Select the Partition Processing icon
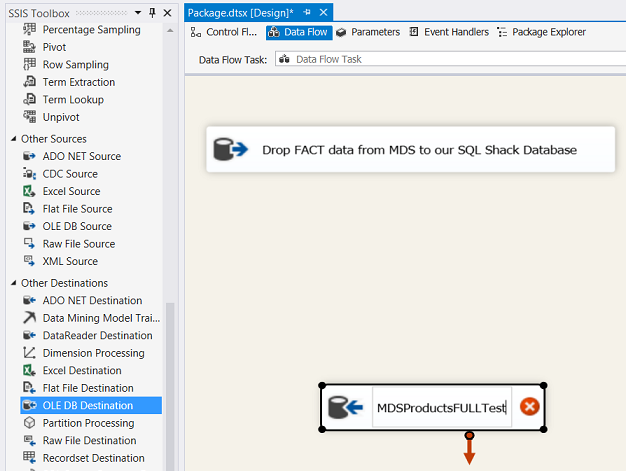Viewport: 626px width, 471px height. click(29, 423)
